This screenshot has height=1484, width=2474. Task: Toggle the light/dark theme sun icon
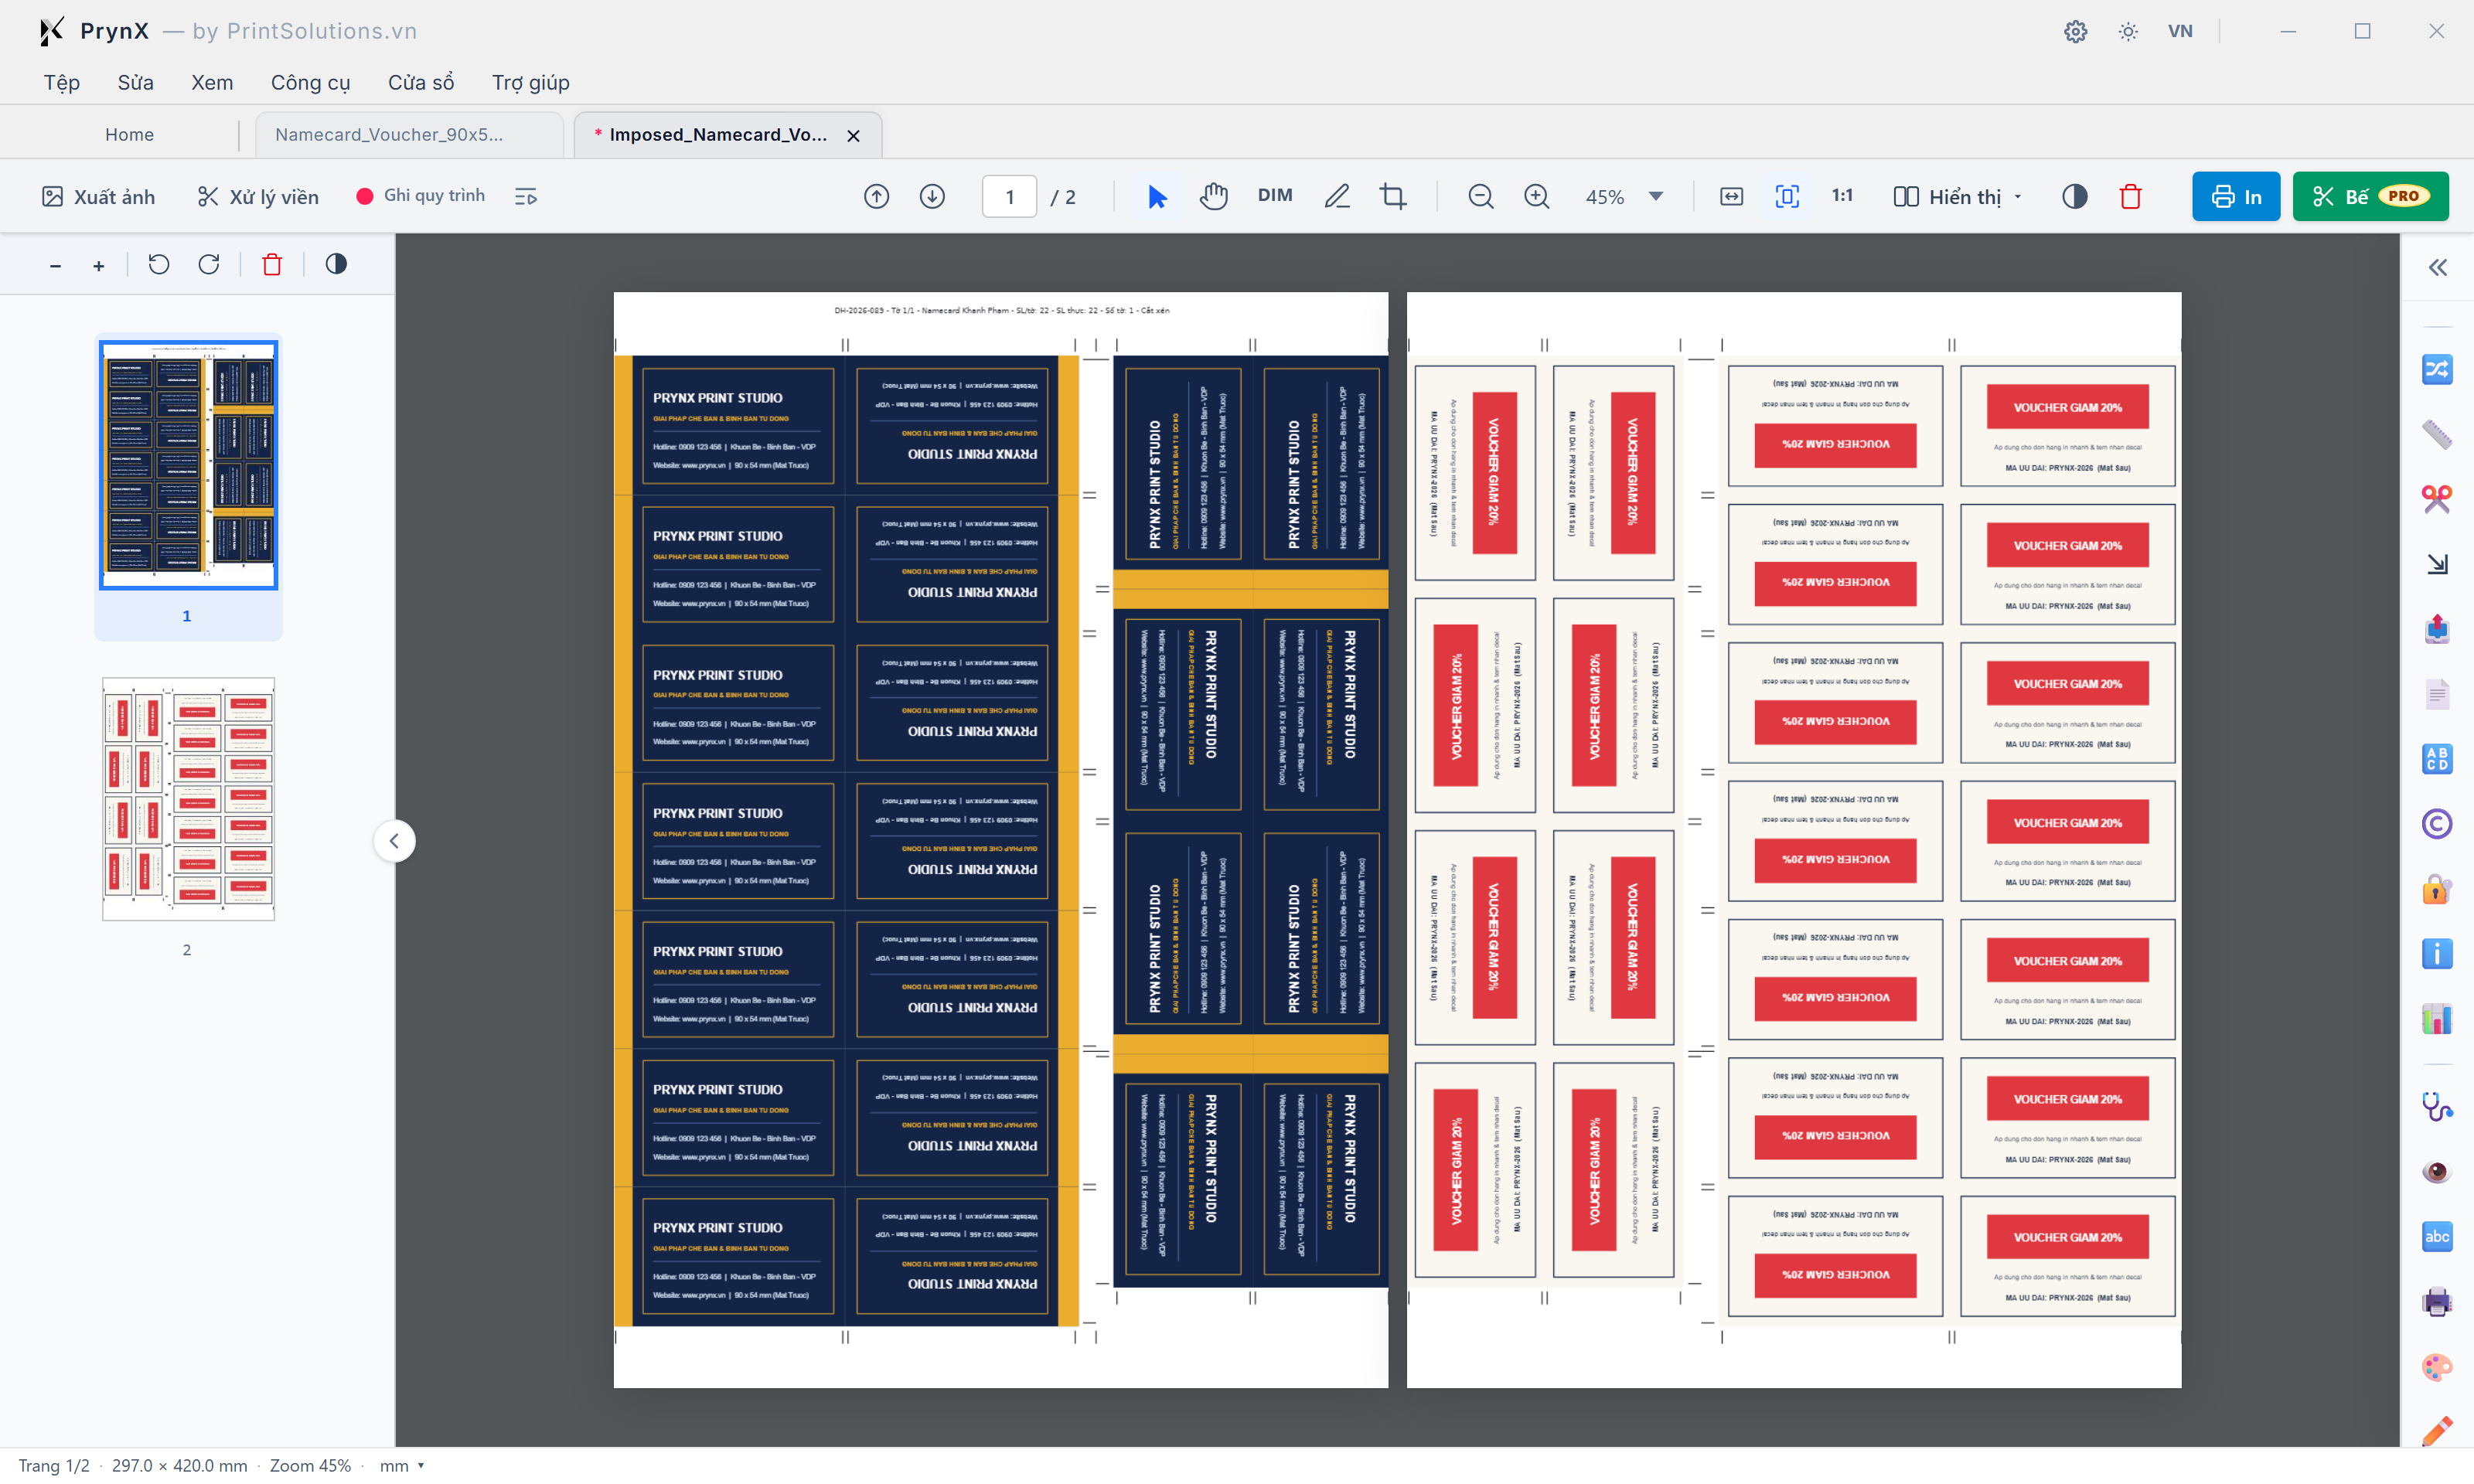[2128, 31]
